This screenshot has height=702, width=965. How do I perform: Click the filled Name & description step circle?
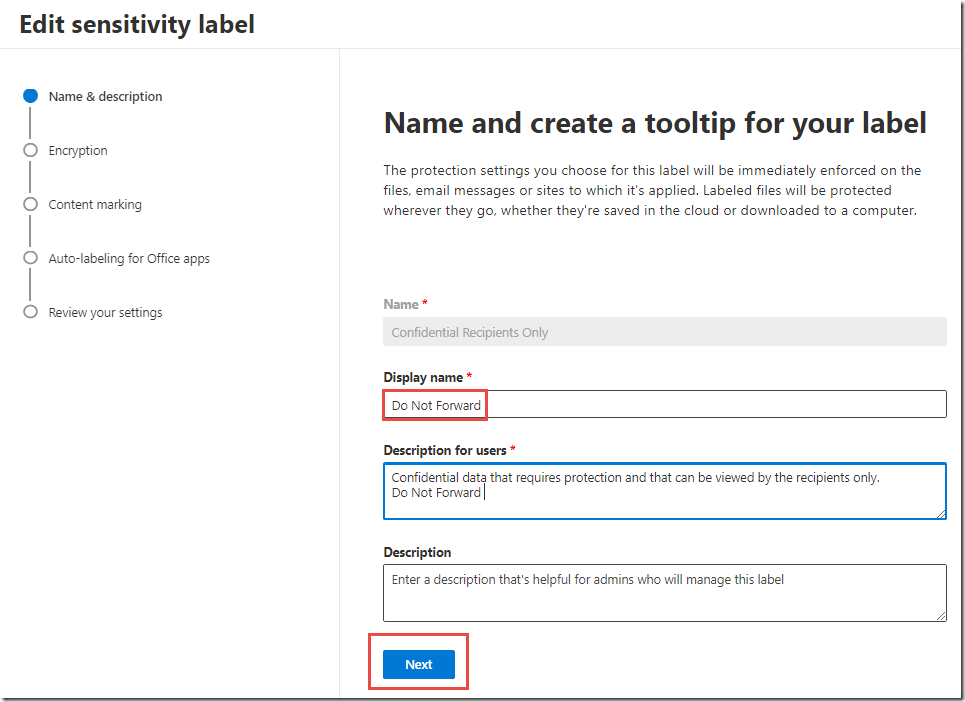pos(30,97)
